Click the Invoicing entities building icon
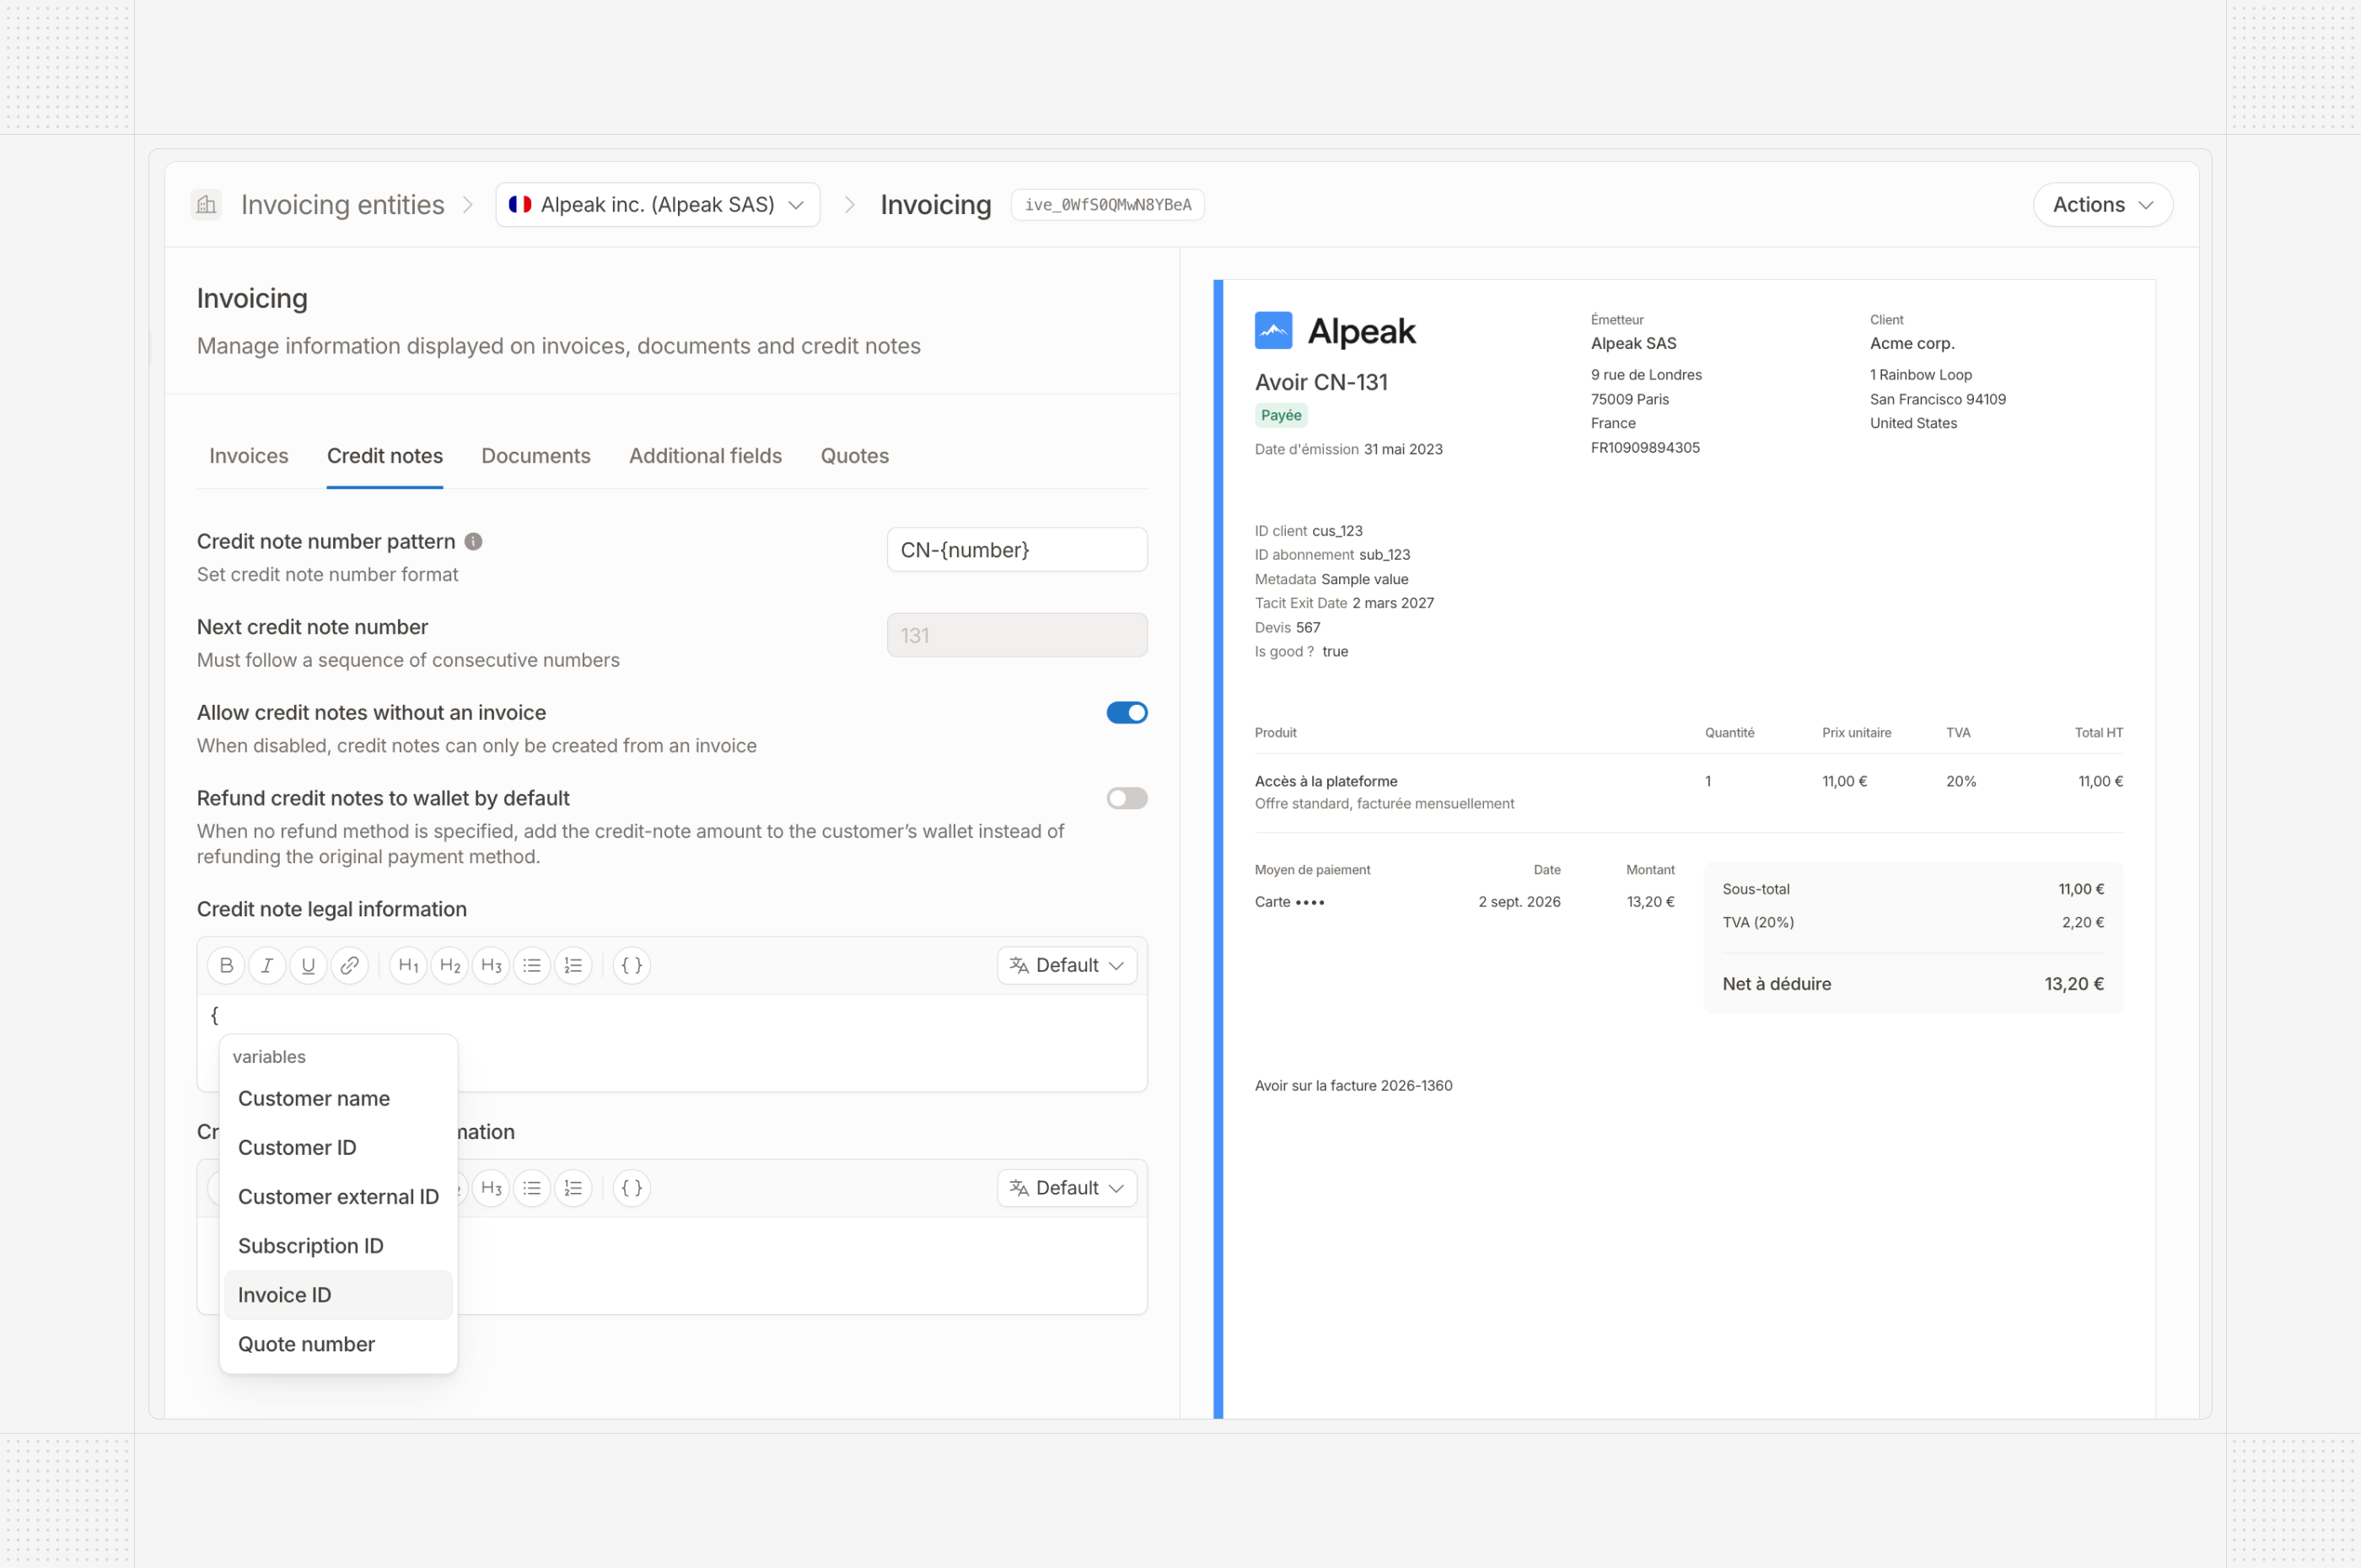 (206, 205)
